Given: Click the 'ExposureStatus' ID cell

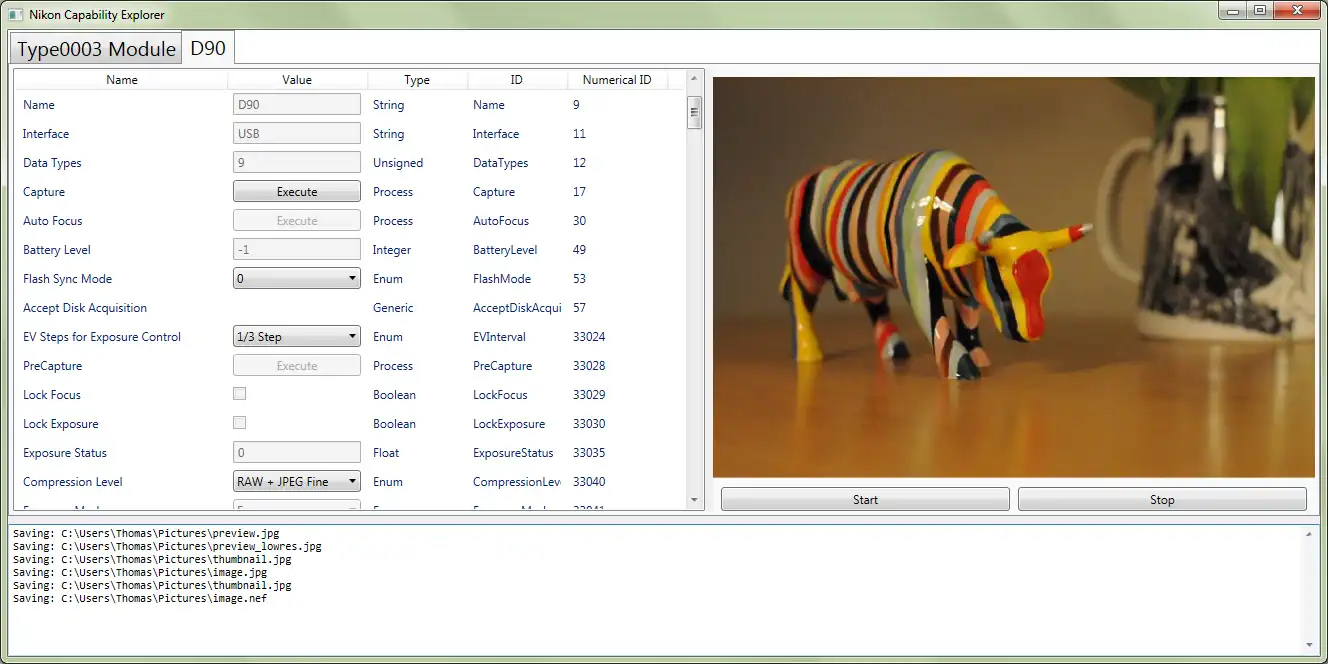Looking at the screenshot, I should coord(513,452).
